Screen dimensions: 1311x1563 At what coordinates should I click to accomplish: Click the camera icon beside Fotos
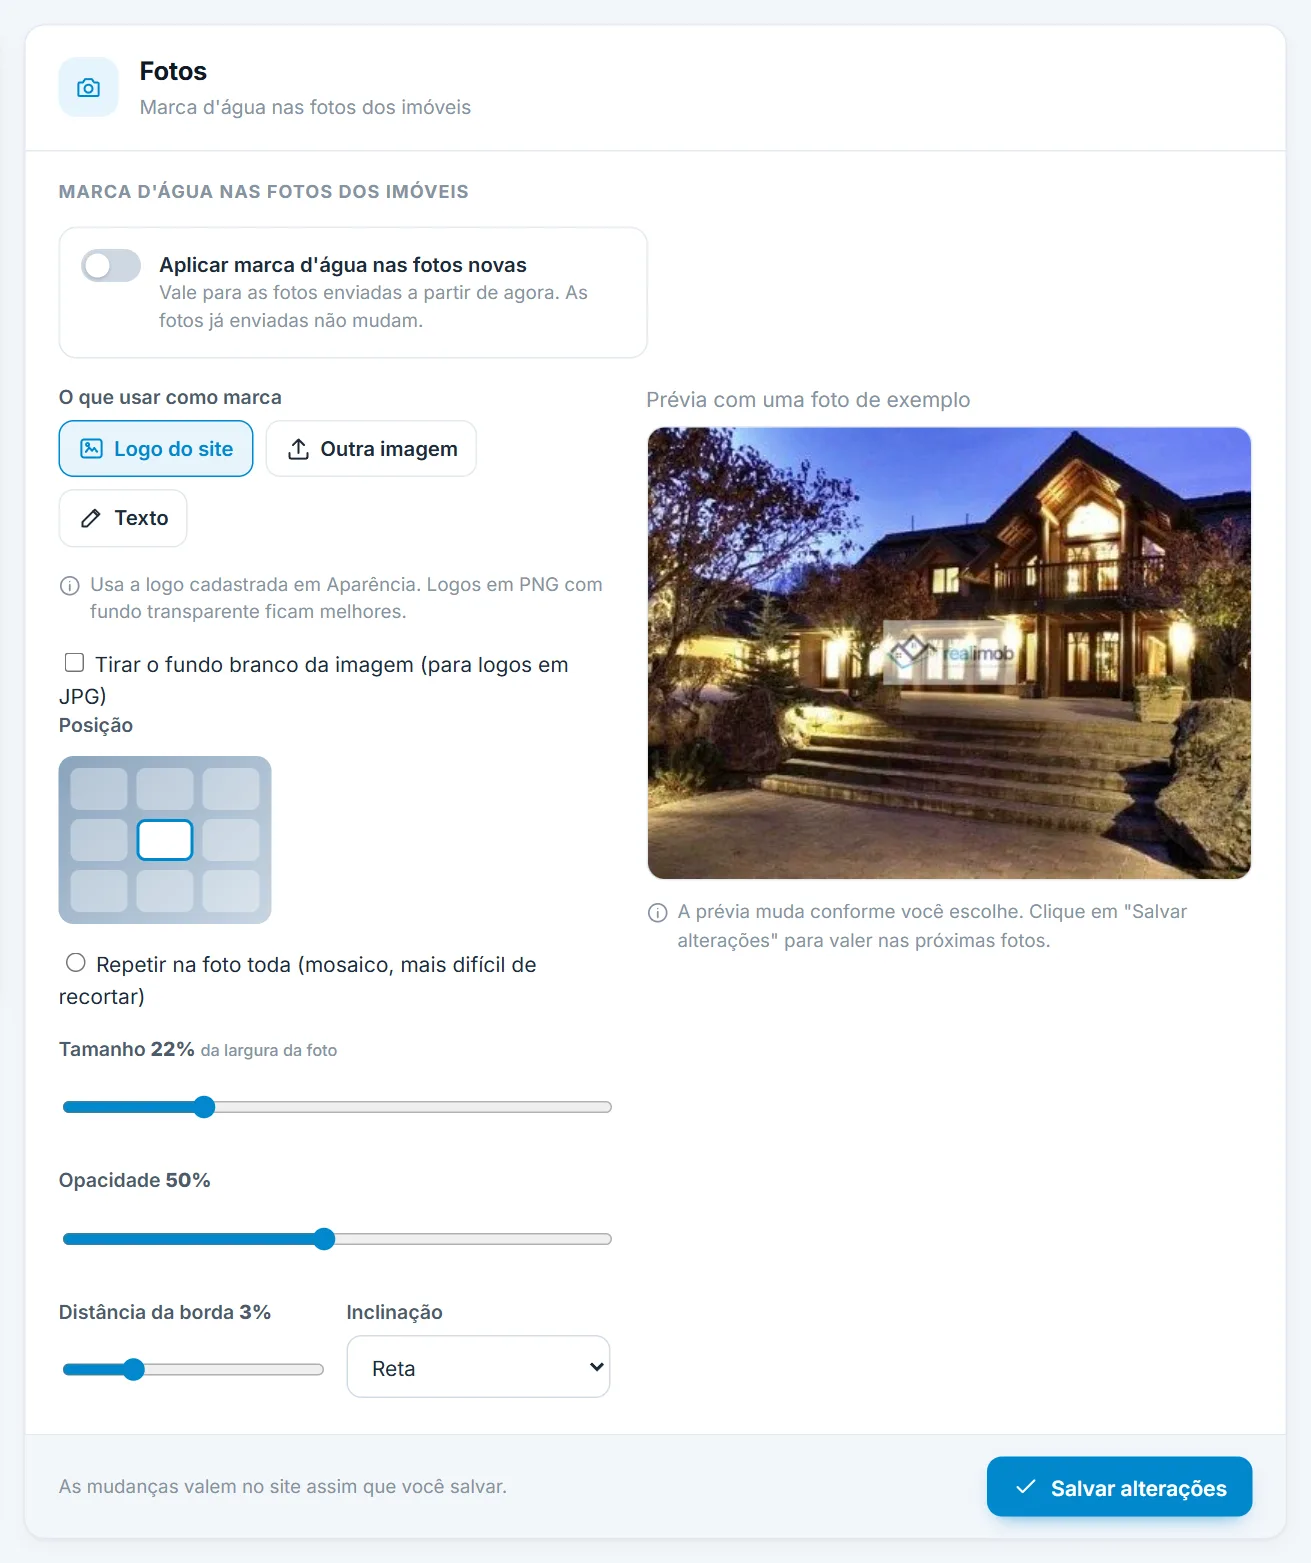click(x=88, y=87)
